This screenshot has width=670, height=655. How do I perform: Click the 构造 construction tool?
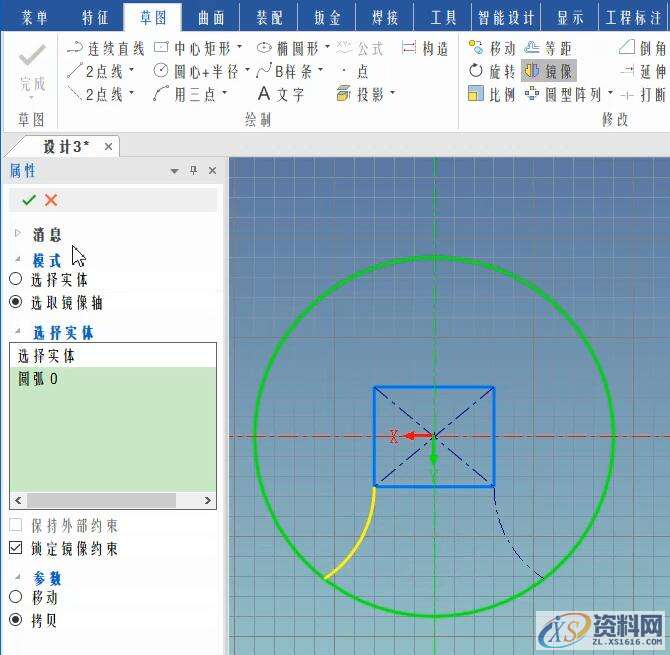tap(425, 48)
